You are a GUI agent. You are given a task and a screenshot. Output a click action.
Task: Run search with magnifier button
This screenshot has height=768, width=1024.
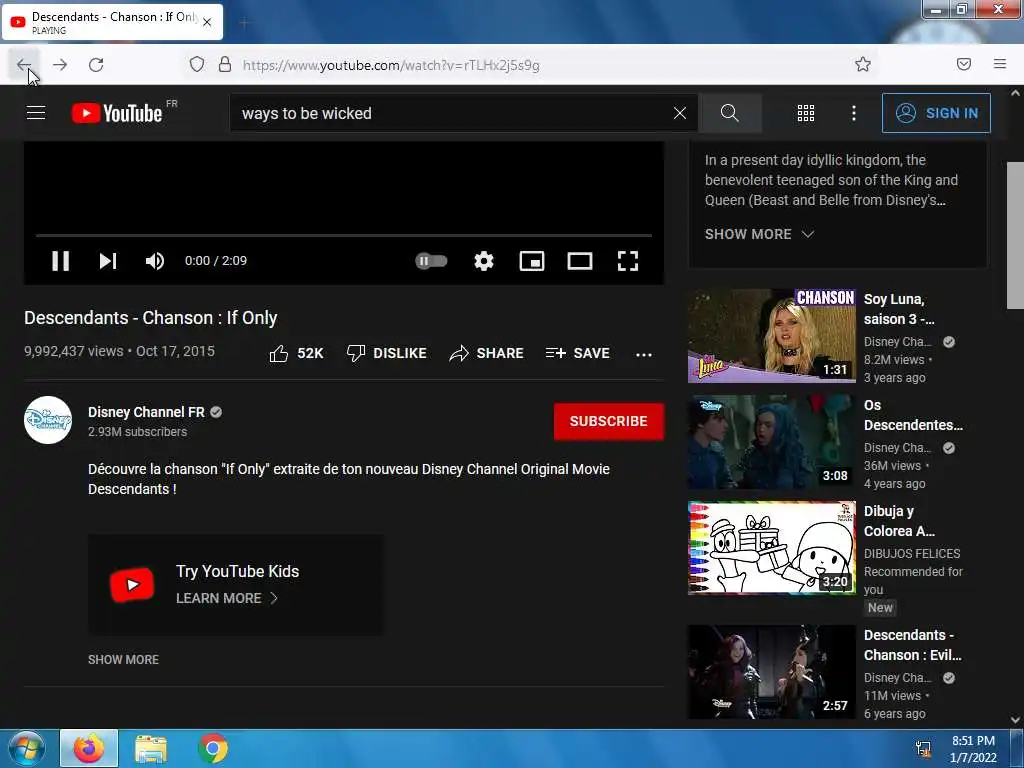729,113
